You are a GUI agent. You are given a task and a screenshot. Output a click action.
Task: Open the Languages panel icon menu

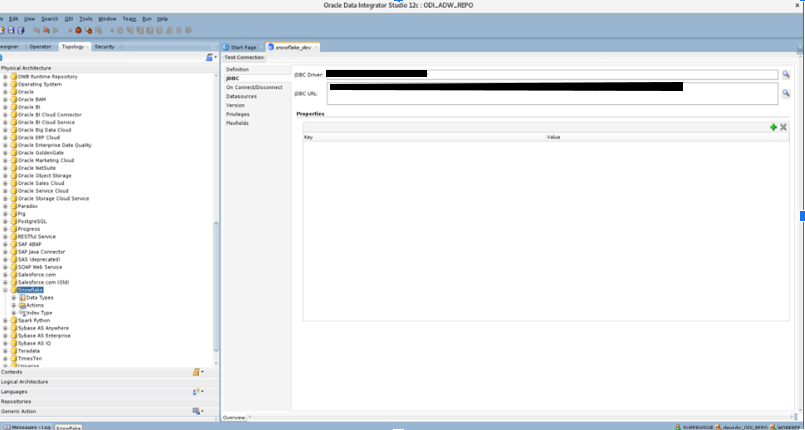[198, 392]
